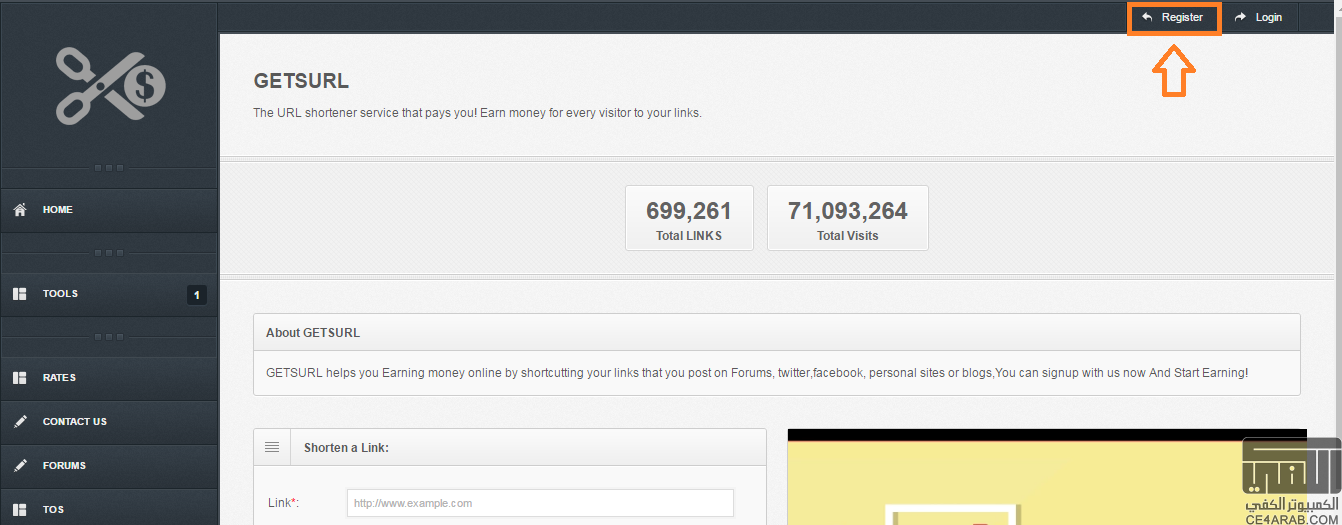The image size is (1342, 525).
Task: Click the pencil icon beside FORUMS
Action: pos(19,466)
